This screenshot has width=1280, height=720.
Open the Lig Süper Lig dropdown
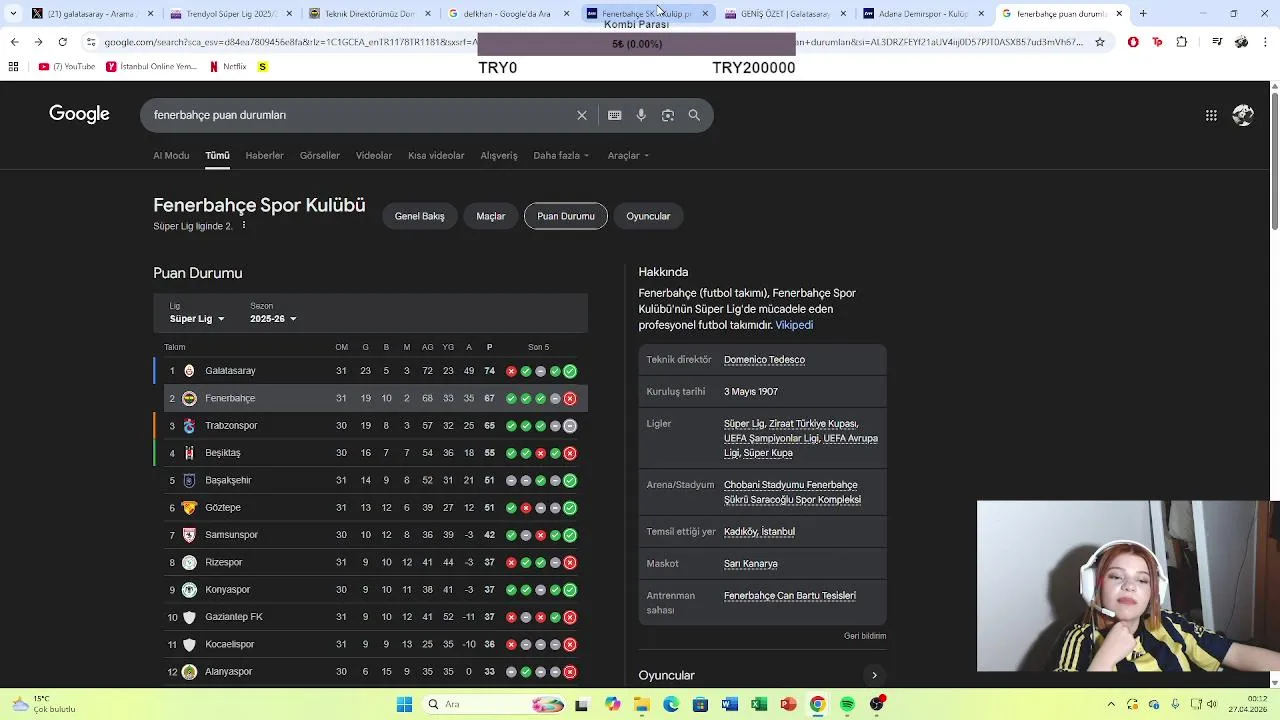197,319
